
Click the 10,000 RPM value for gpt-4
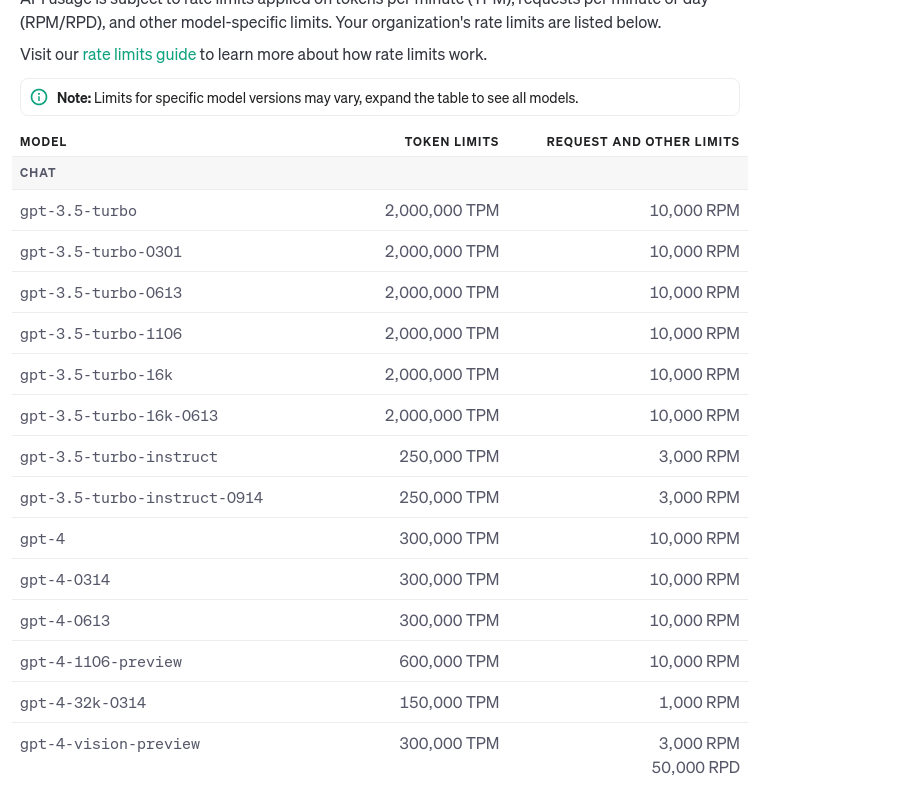(x=694, y=539)
